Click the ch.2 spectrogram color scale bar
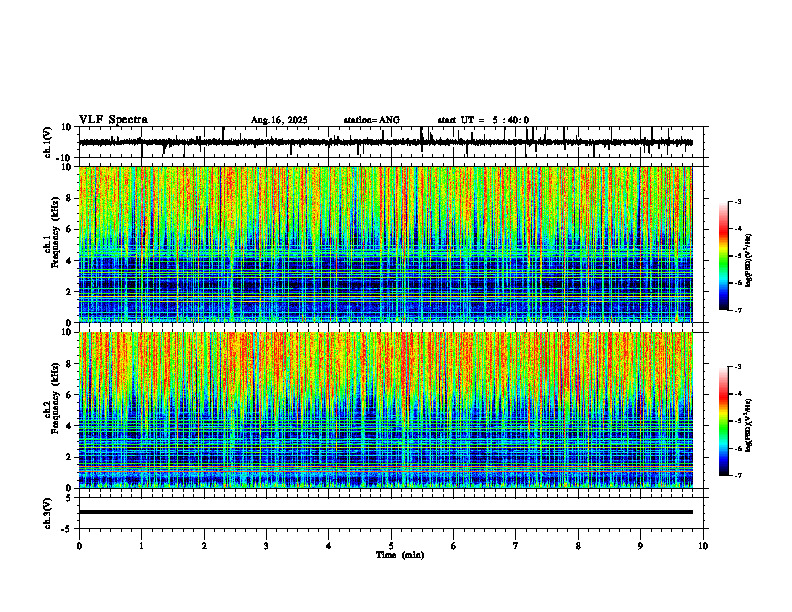Viewport: 792px width, 612px height. [x=723, y=421]
